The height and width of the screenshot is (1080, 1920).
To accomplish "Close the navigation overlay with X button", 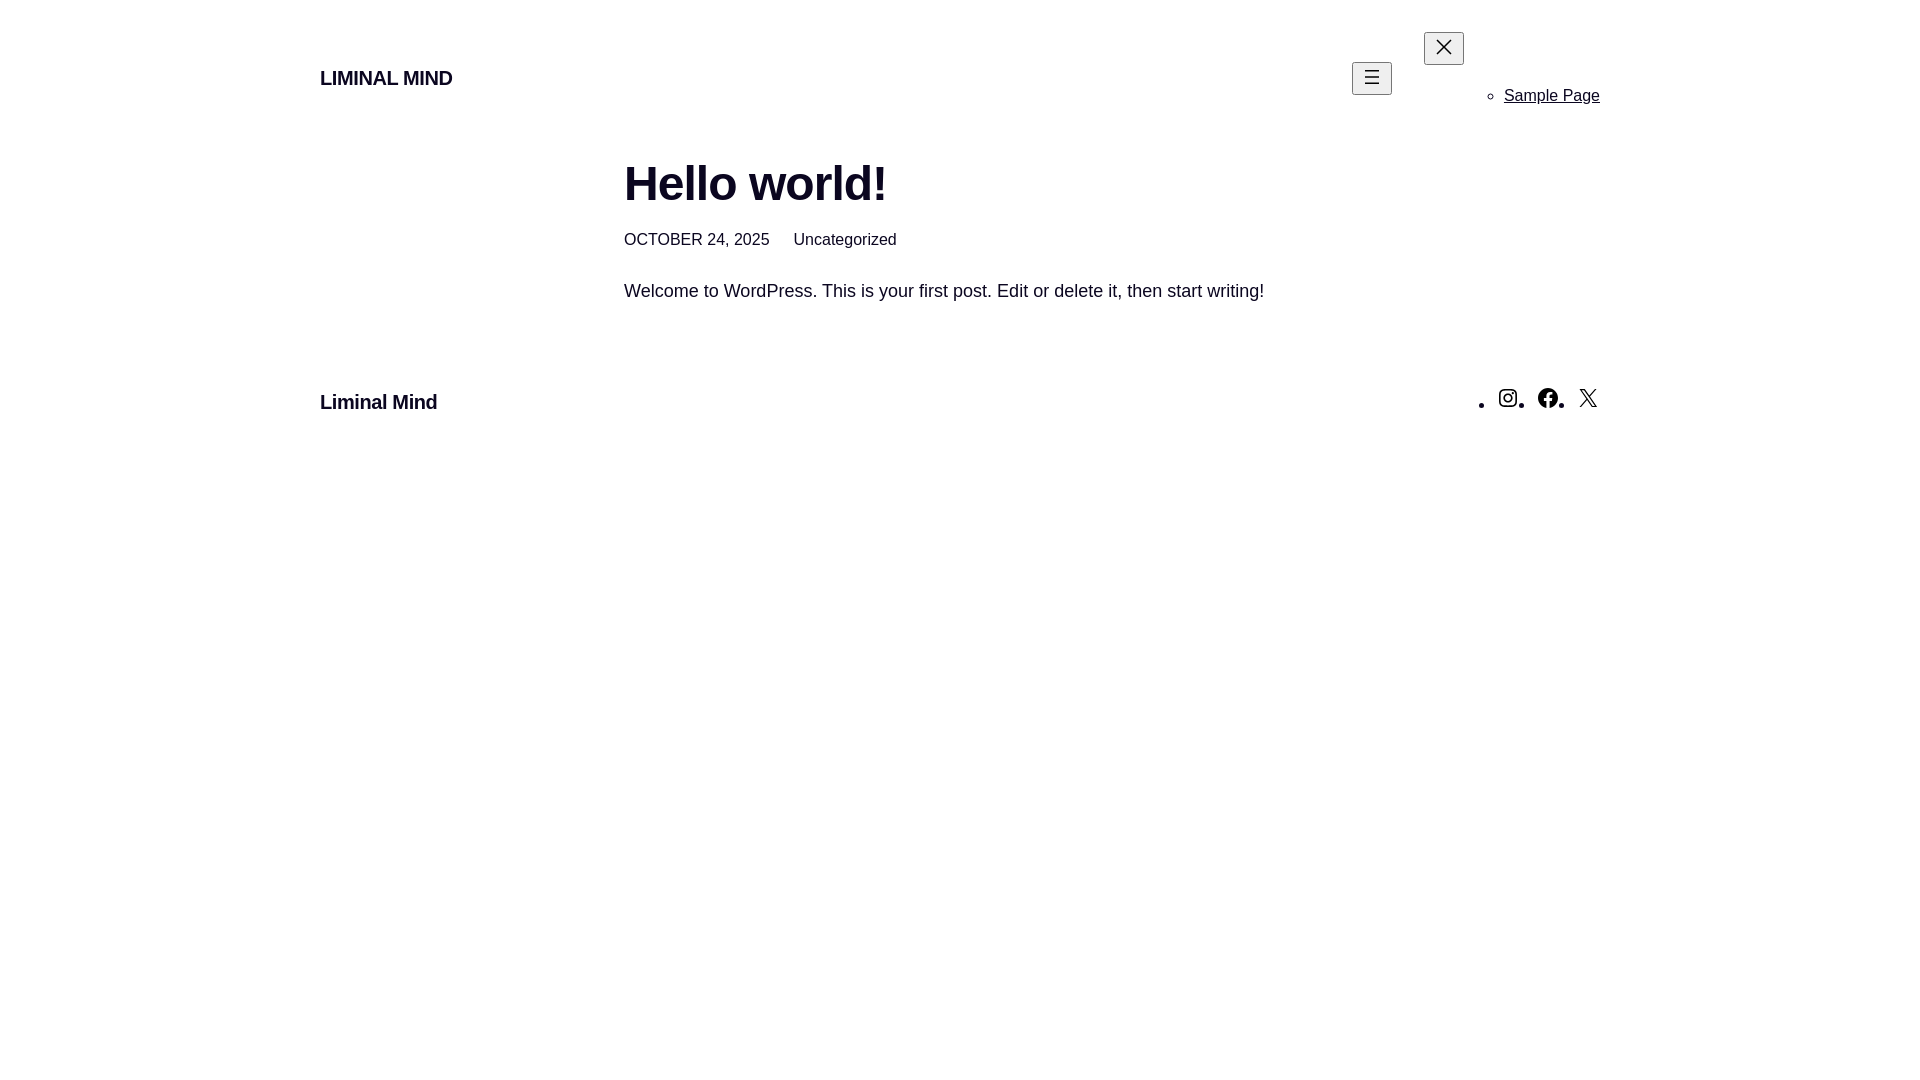I will tap(1444, 48).
